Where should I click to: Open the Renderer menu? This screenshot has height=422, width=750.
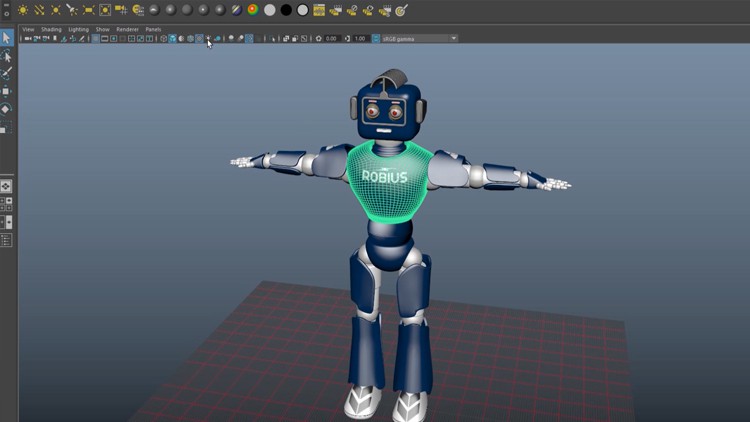pos(127,29)
